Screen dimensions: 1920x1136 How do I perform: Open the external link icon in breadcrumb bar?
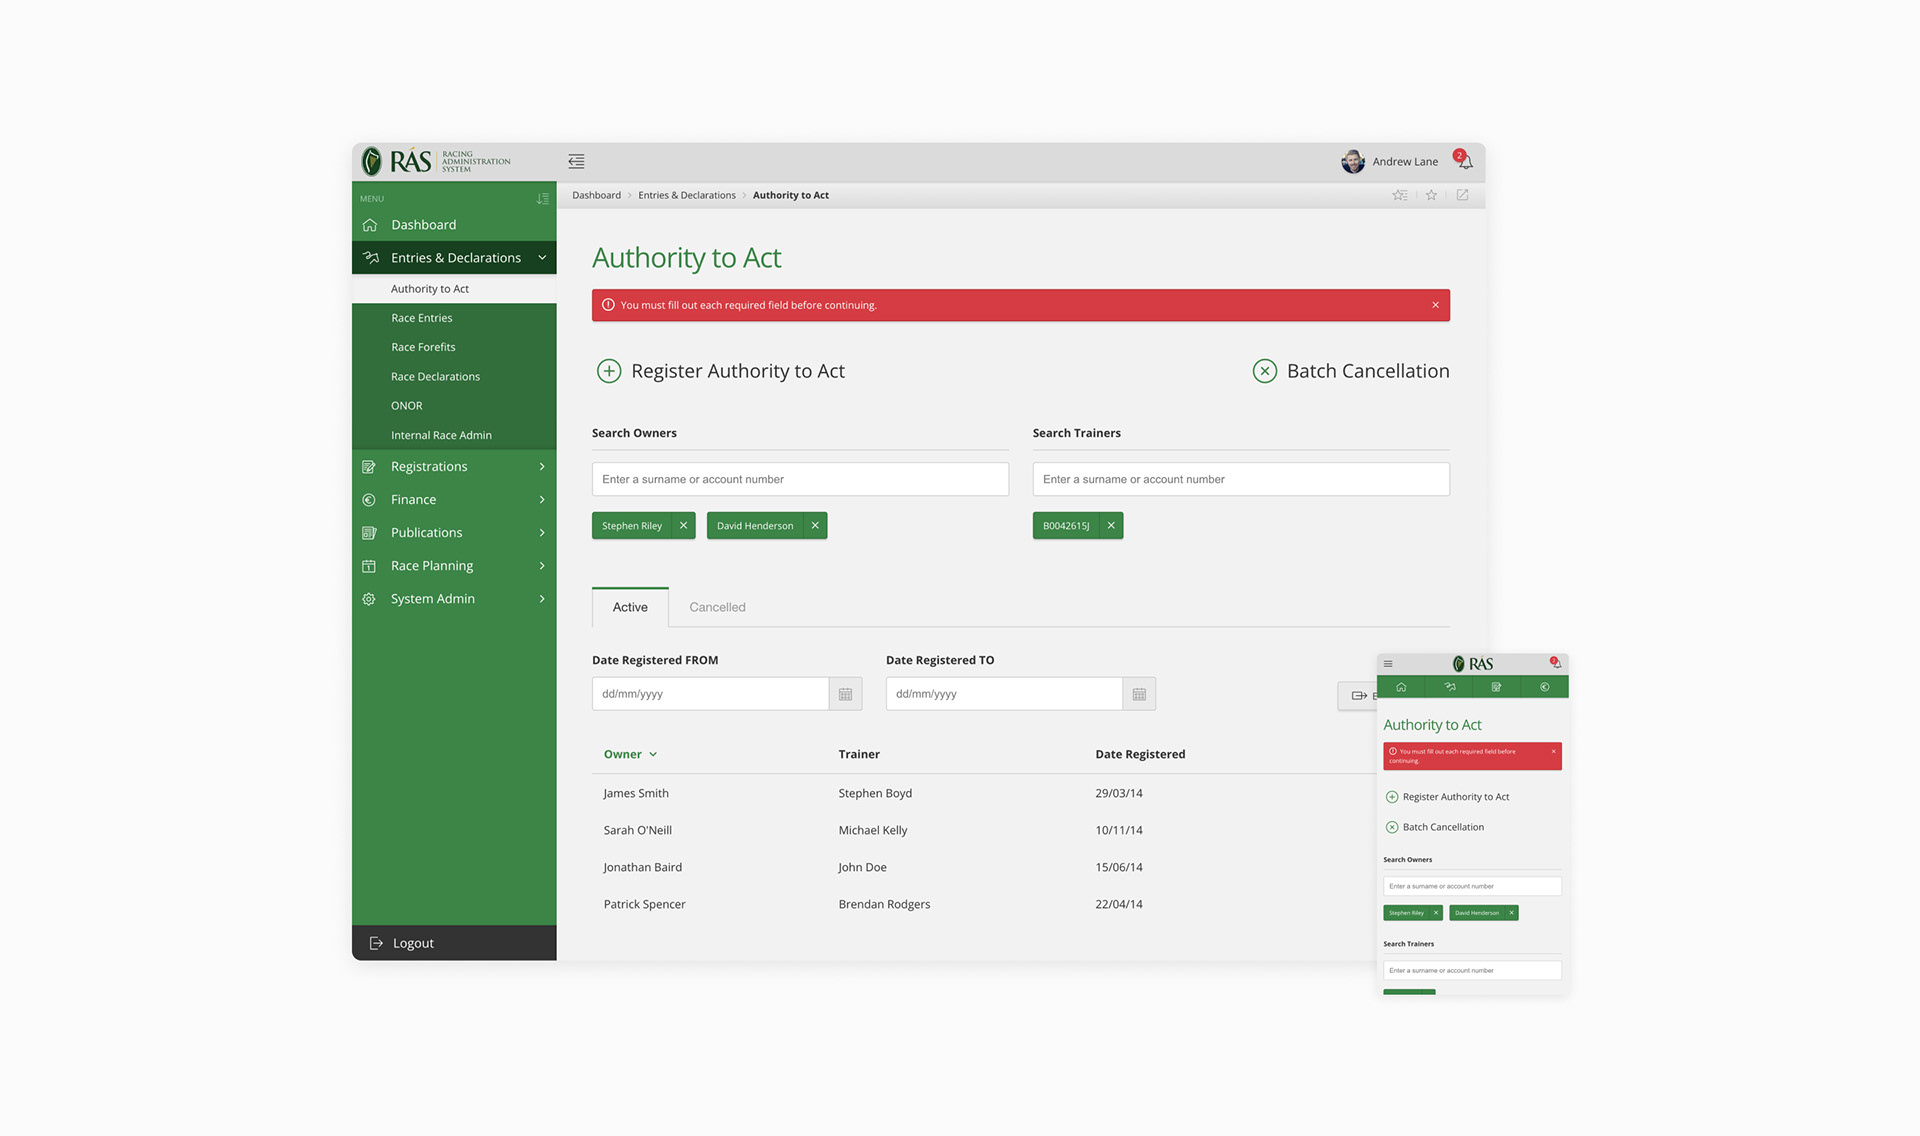(1462, 195)
